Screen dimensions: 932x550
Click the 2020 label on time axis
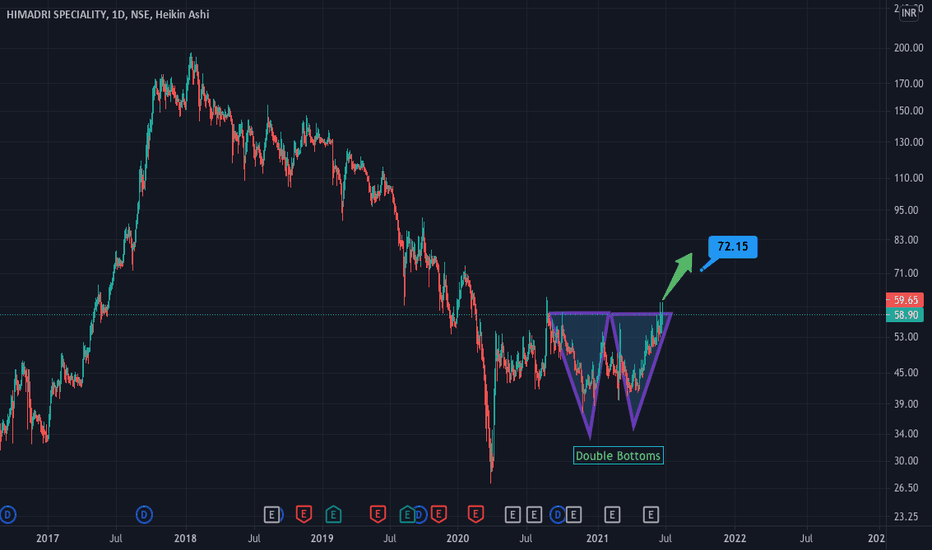(458, 538)
